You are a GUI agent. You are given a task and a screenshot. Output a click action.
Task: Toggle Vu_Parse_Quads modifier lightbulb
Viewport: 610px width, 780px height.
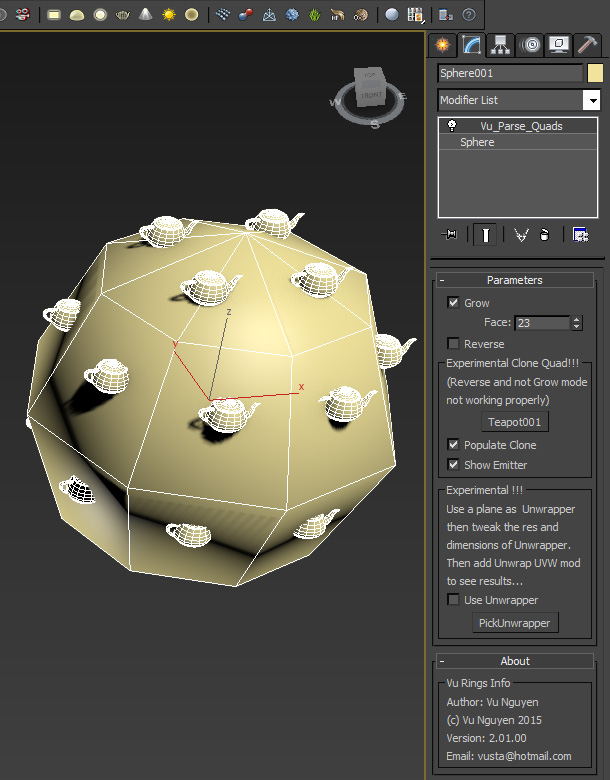click(452, 126)
